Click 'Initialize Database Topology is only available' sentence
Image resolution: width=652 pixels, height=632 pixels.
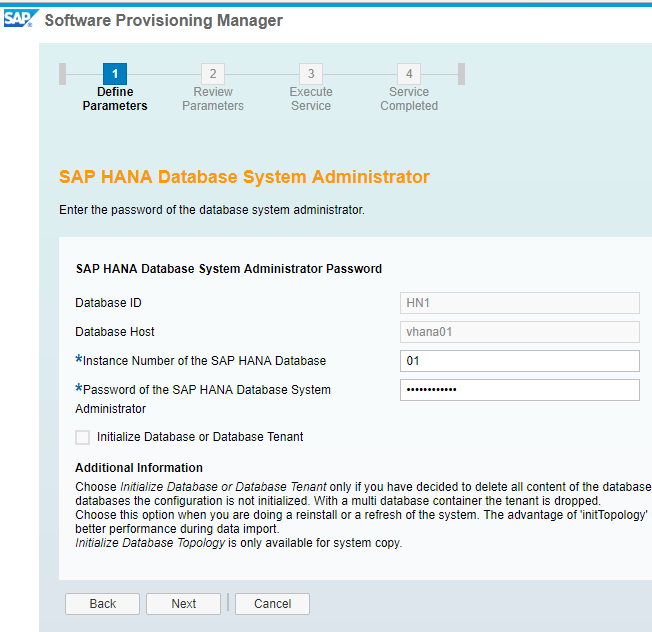click(x=239, y=543)
